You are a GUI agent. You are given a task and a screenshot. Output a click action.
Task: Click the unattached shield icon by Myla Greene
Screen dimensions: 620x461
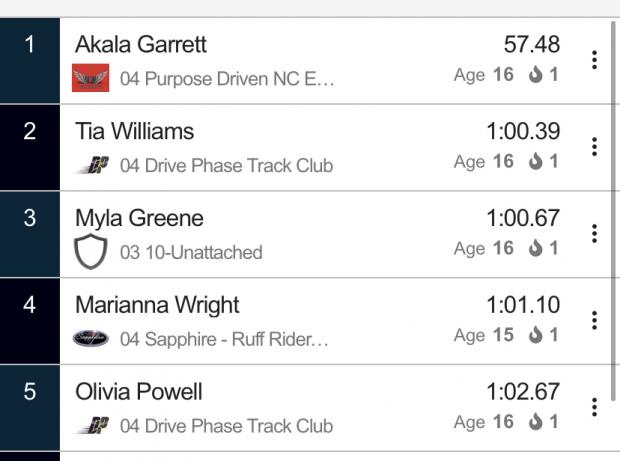coord(91,251)
